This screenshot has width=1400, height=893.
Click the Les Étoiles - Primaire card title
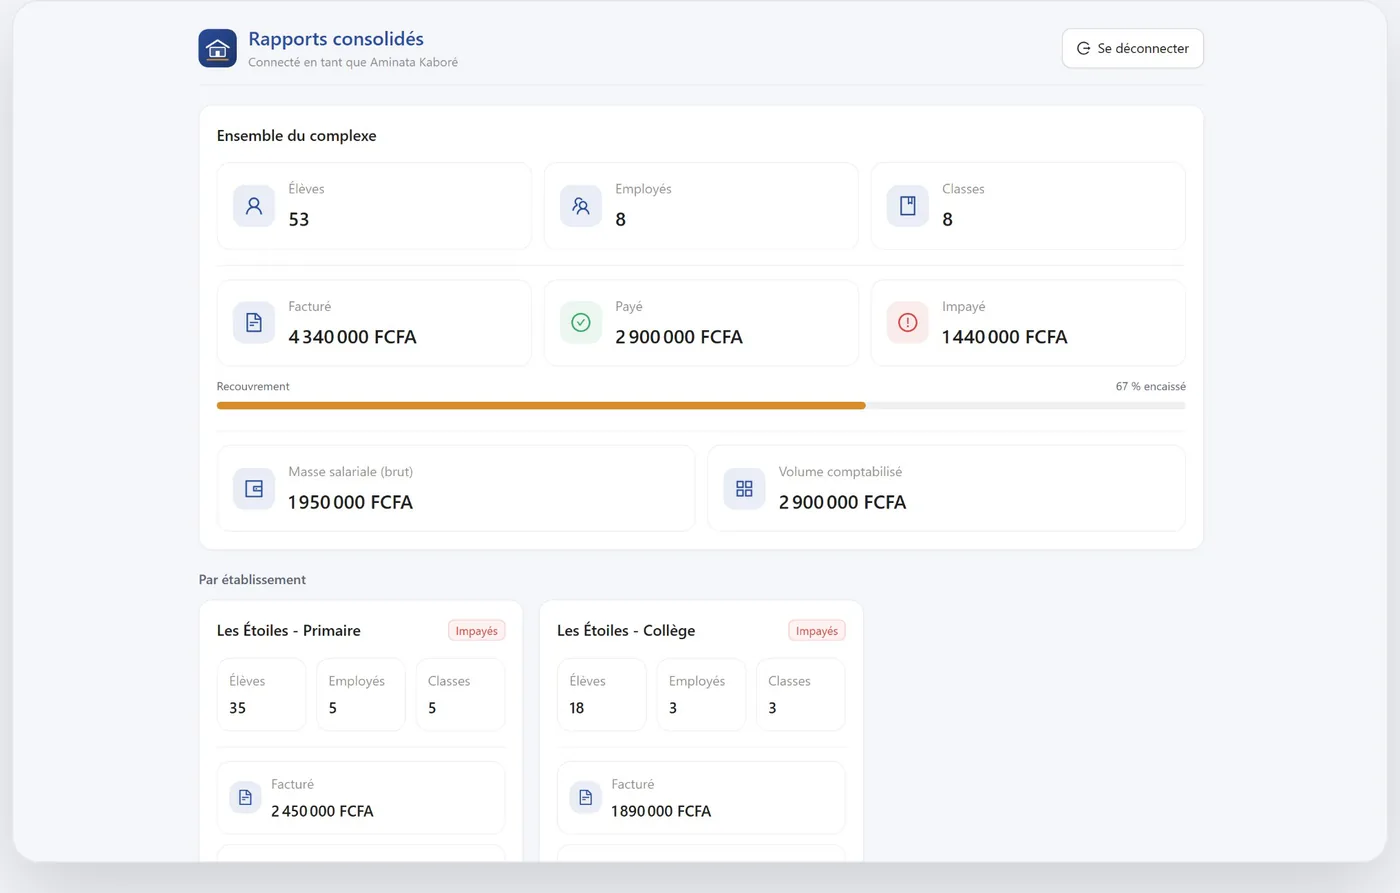(x=289, y=631)
